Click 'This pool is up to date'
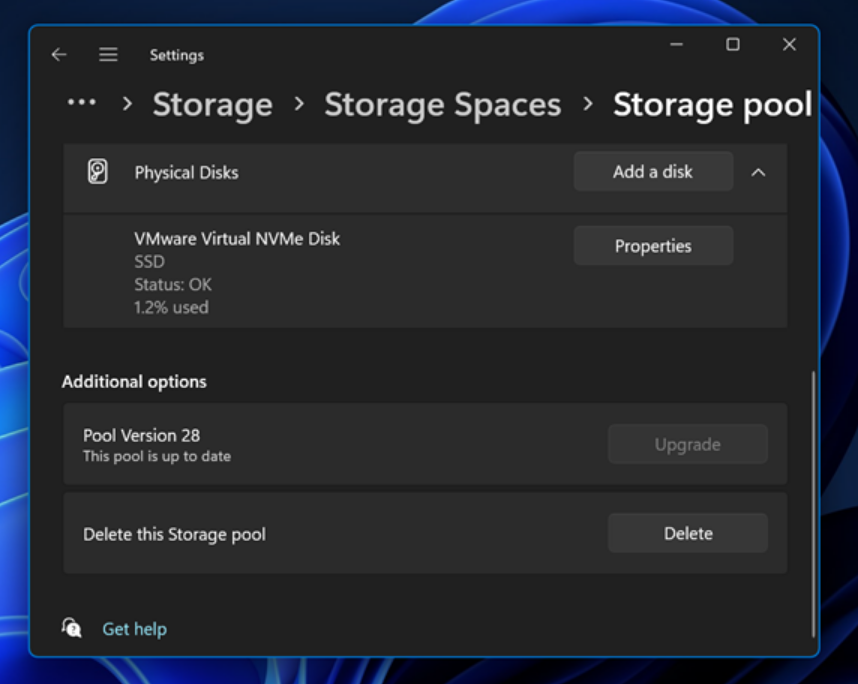 pyautogui.click(x=157, y=456)
